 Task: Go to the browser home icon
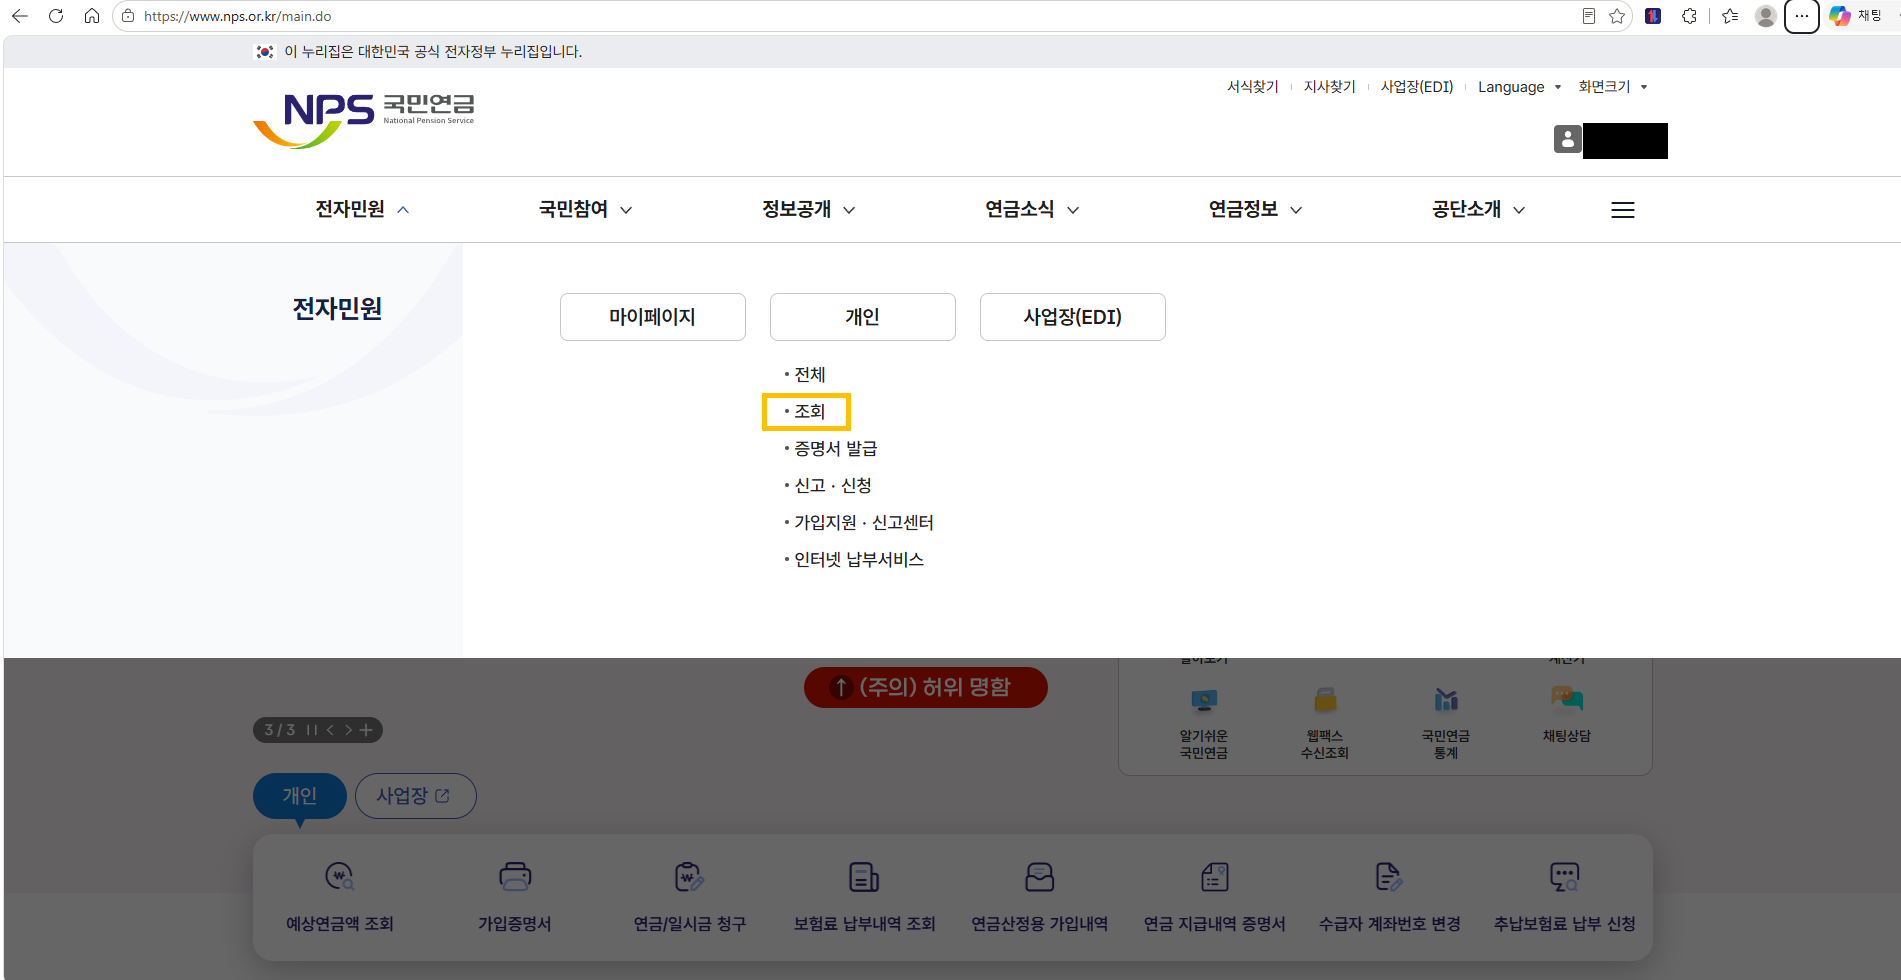[92, 16]
